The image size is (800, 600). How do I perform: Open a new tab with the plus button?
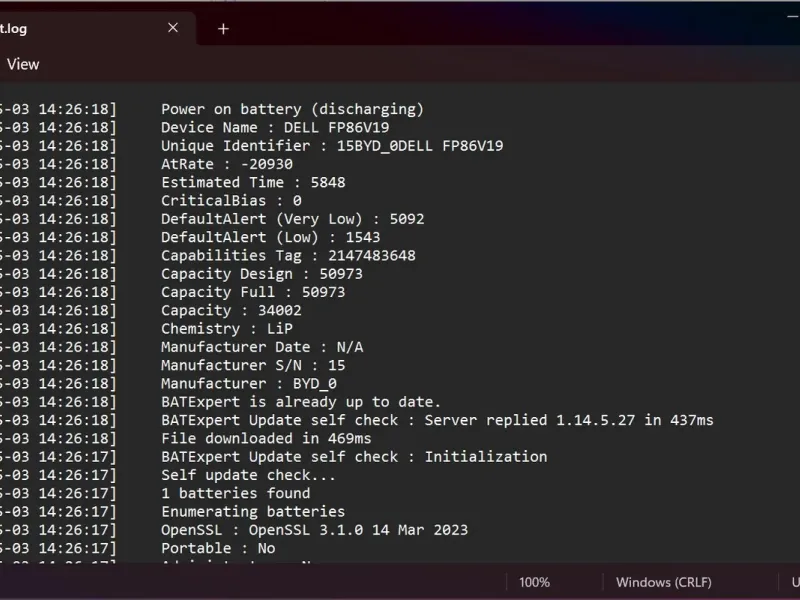coord(223,29)
